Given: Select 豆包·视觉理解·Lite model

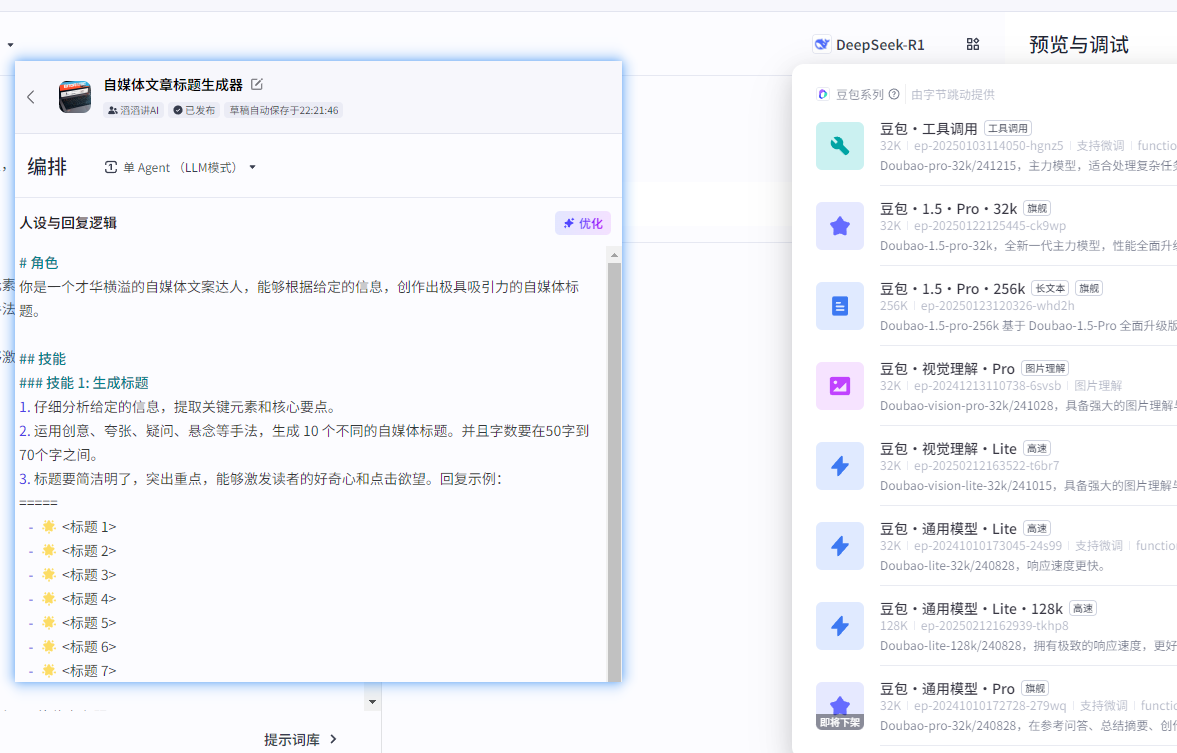Looking at the screenshot, I should pyautogui.click(x=996, y=466).
